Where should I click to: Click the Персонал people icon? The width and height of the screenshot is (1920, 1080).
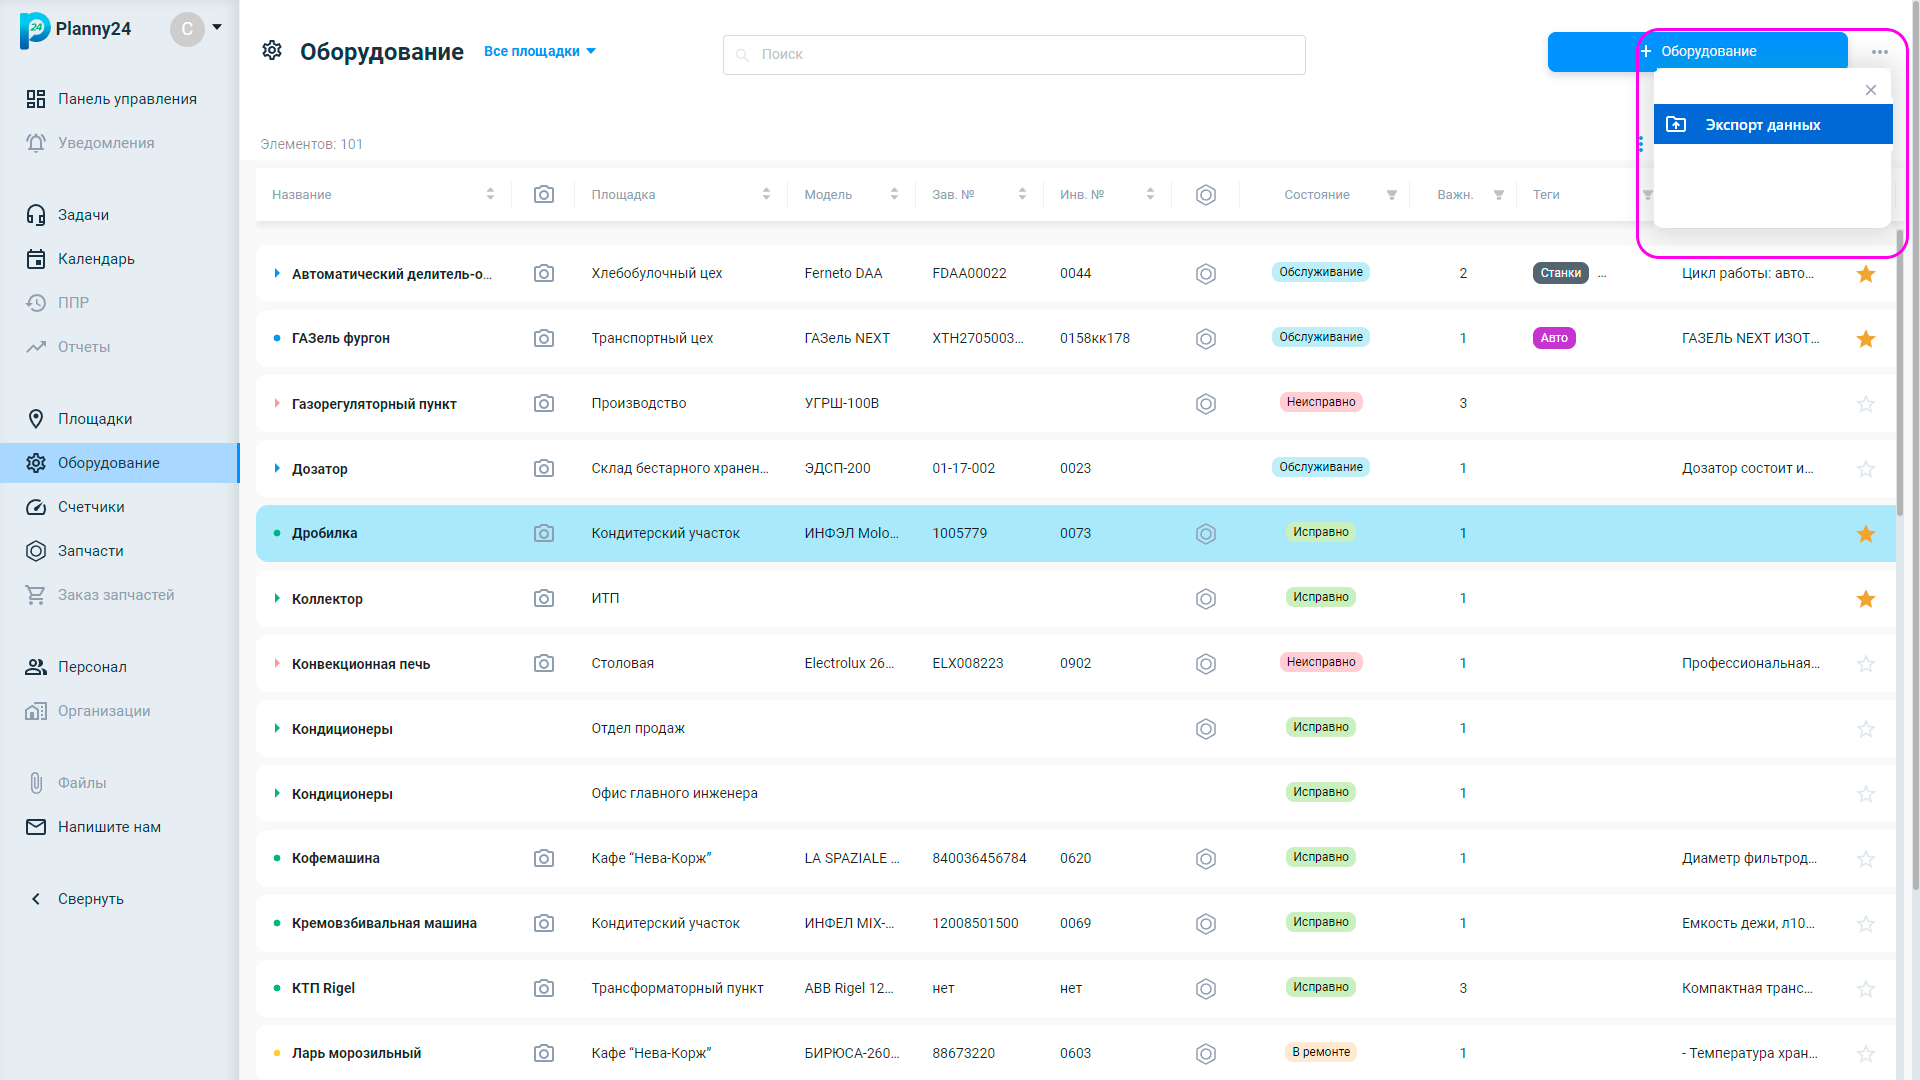click(x=36, y=667)
